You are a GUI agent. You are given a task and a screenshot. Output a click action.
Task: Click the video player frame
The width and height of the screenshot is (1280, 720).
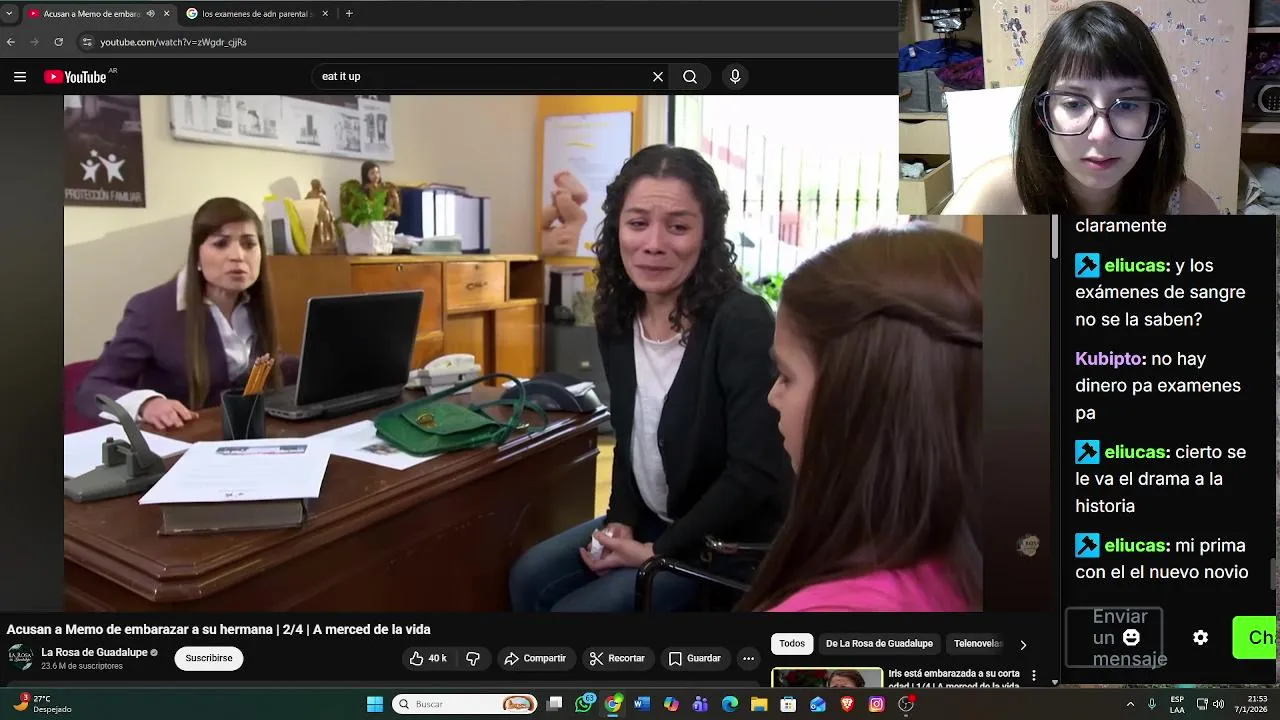(523, 353)
